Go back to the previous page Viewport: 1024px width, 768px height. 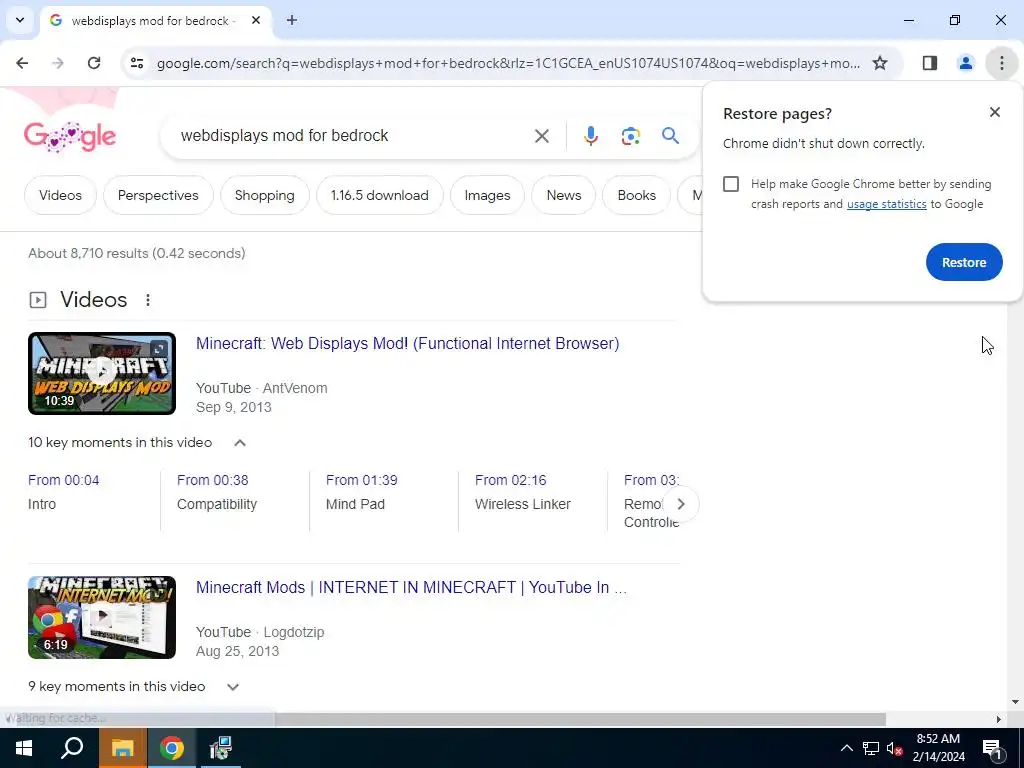(22, 63)
